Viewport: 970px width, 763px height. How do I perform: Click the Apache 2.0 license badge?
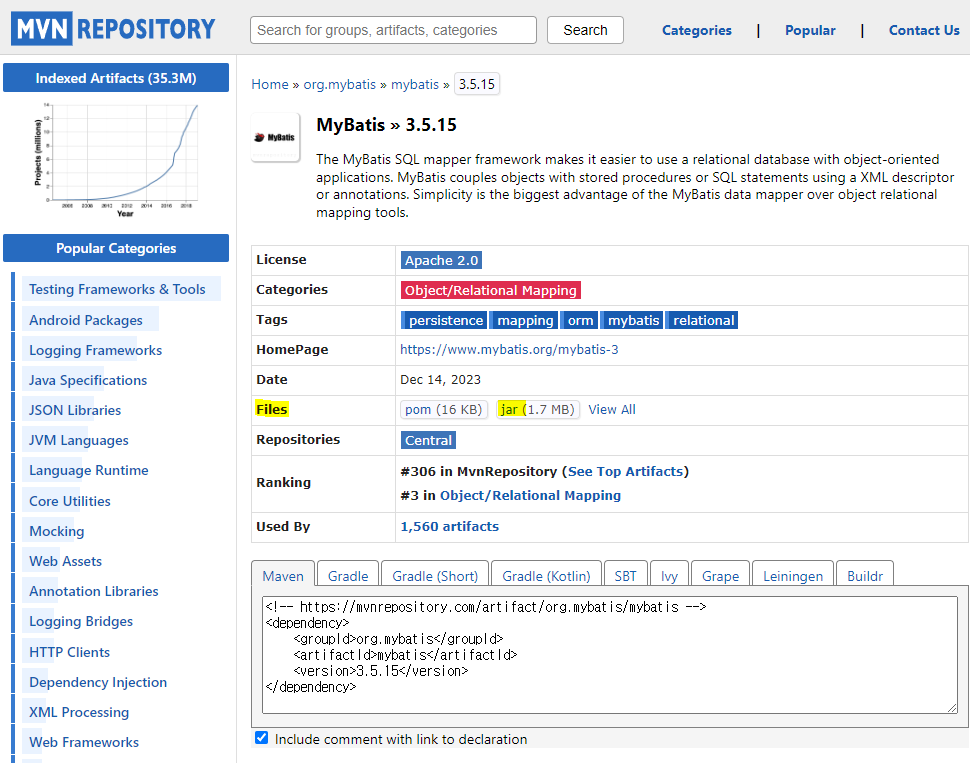[x=441, y=261]
